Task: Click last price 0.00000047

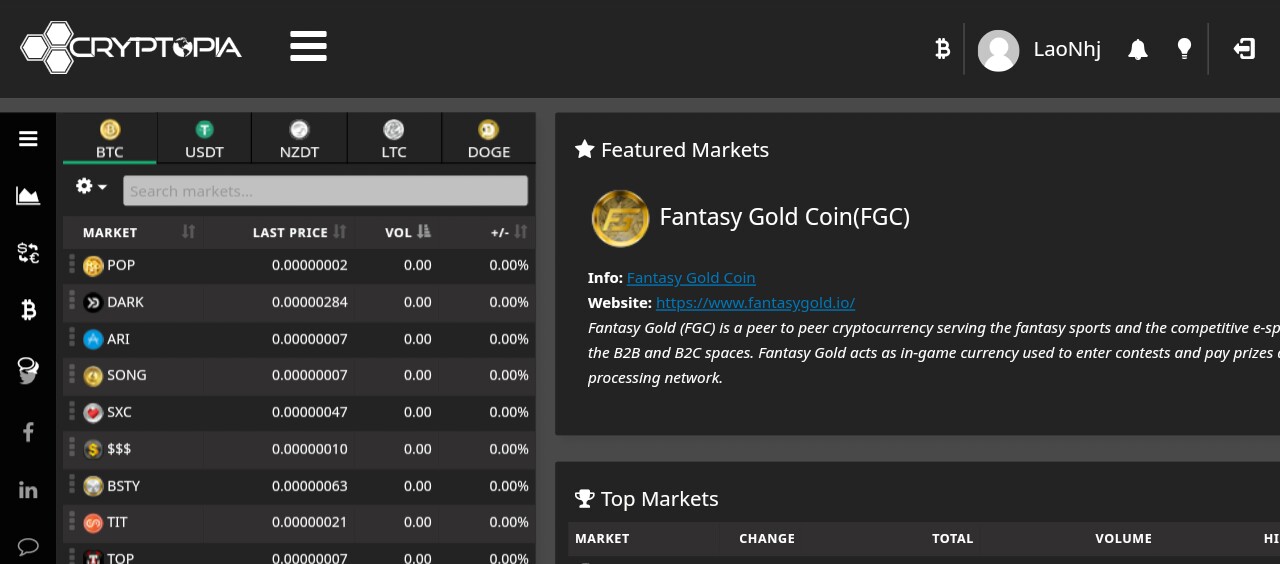Action: click(310, 412)
